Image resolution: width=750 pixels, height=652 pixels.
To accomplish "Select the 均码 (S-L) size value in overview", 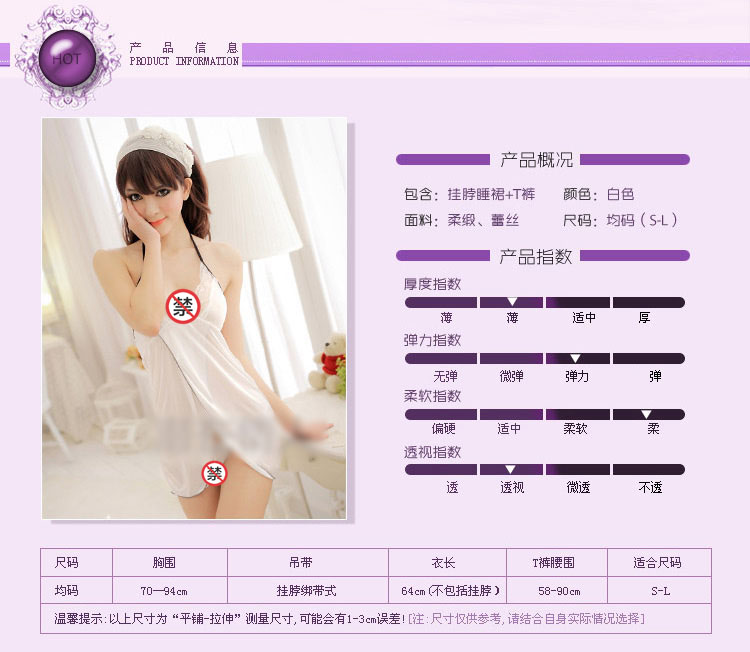I will click(642, 220).
